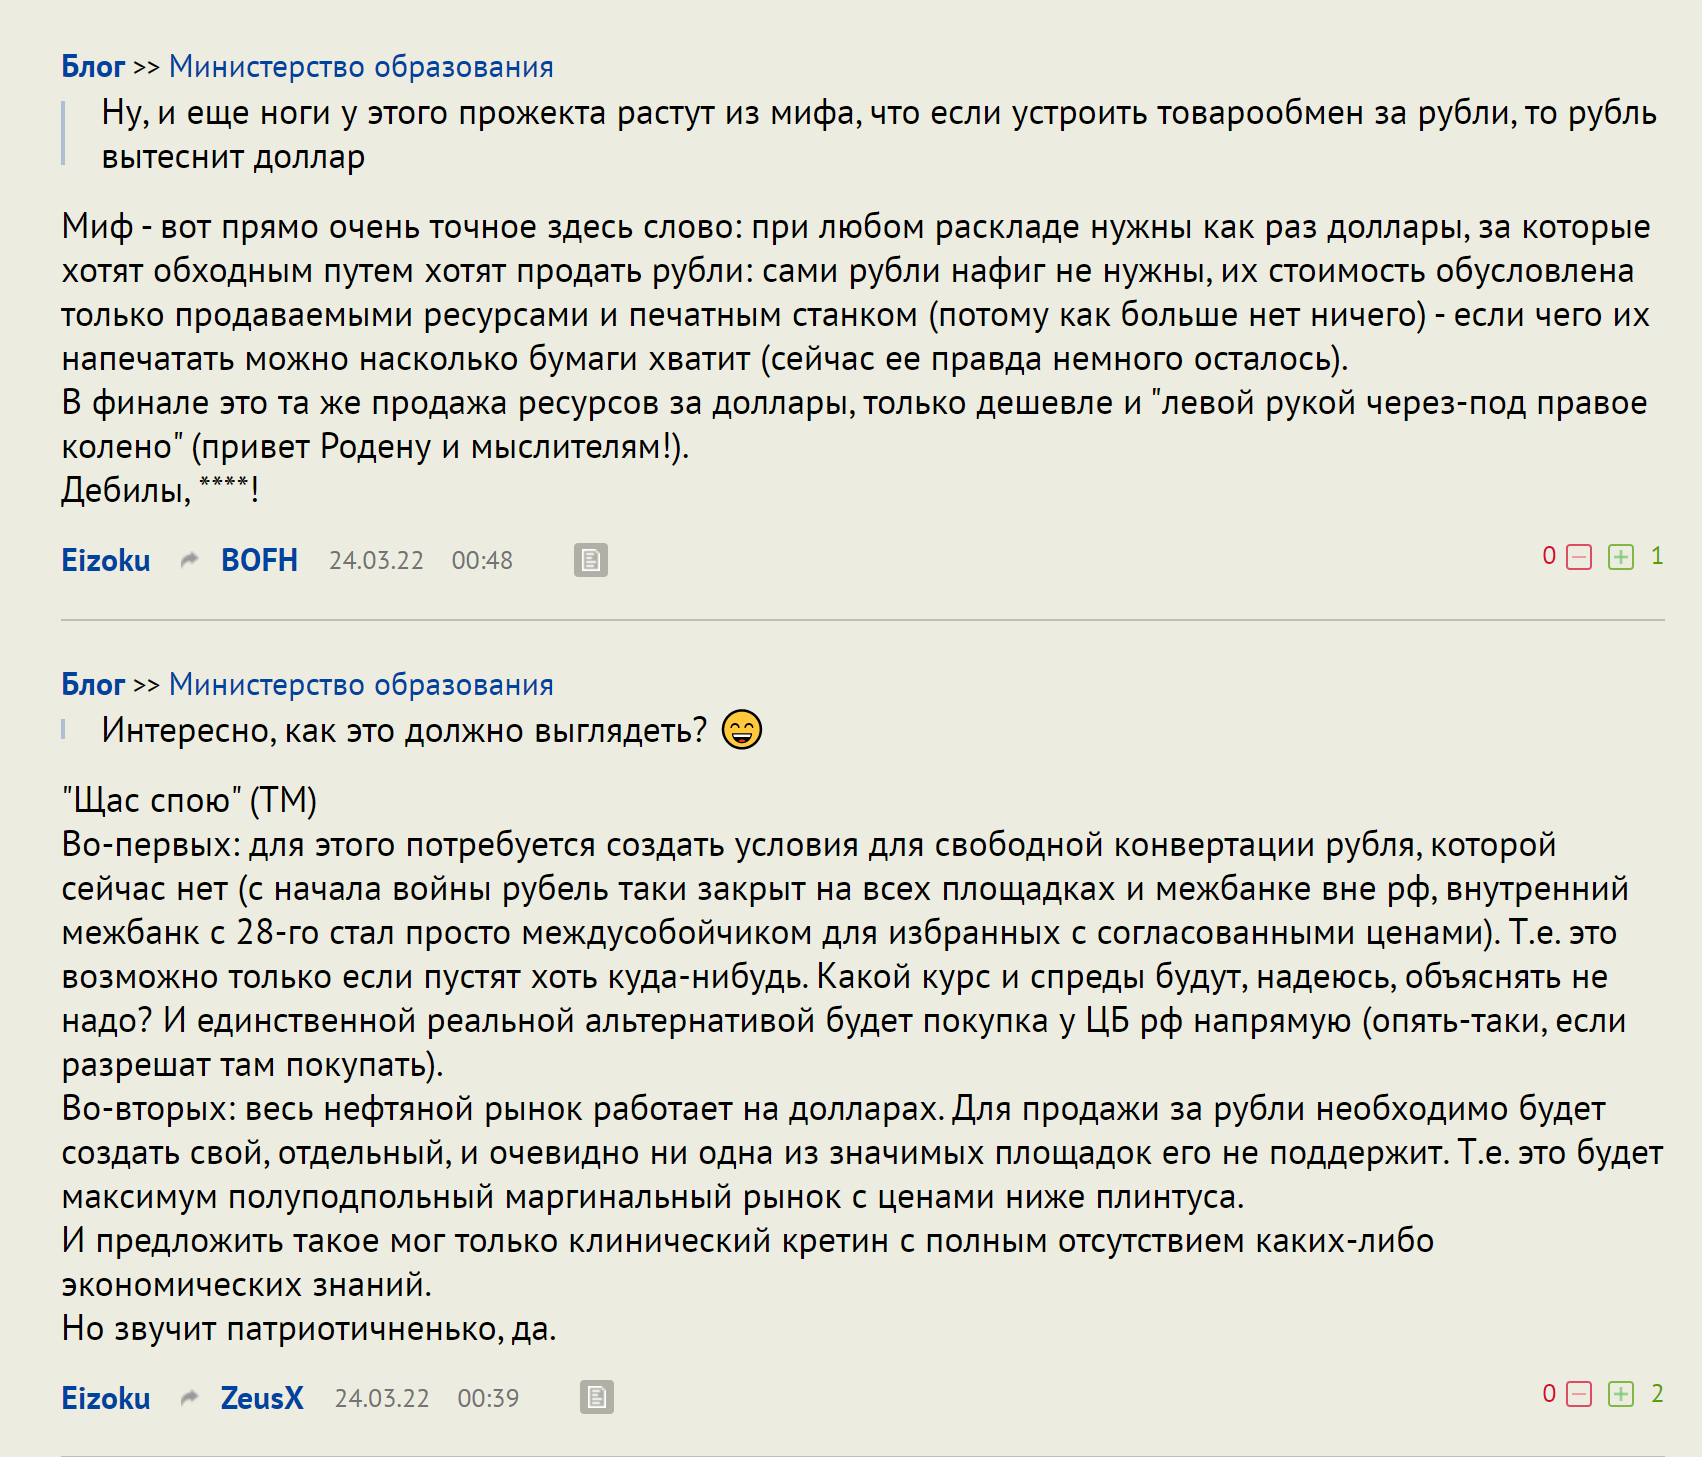Open Министерство образования link in the second comment
The width and height of the screenshot is (1702, 1457).
(361, 685)
